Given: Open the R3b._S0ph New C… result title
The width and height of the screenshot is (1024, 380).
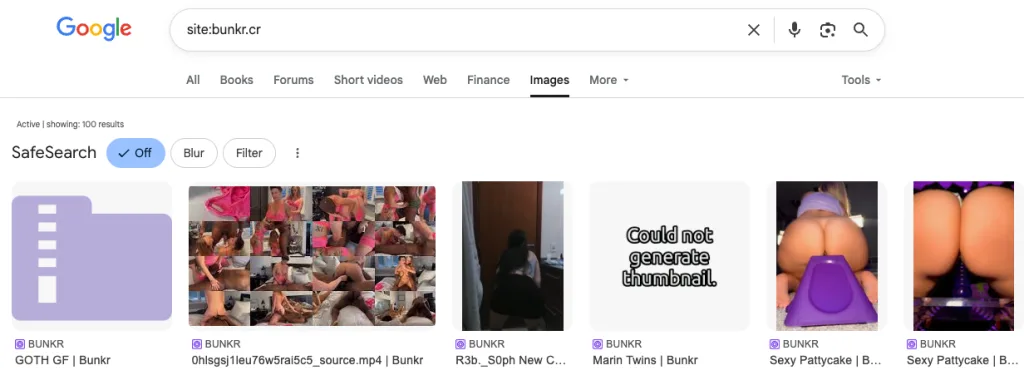Looking at the screenshot, I should pyautogui.click(x=510, y=360).
